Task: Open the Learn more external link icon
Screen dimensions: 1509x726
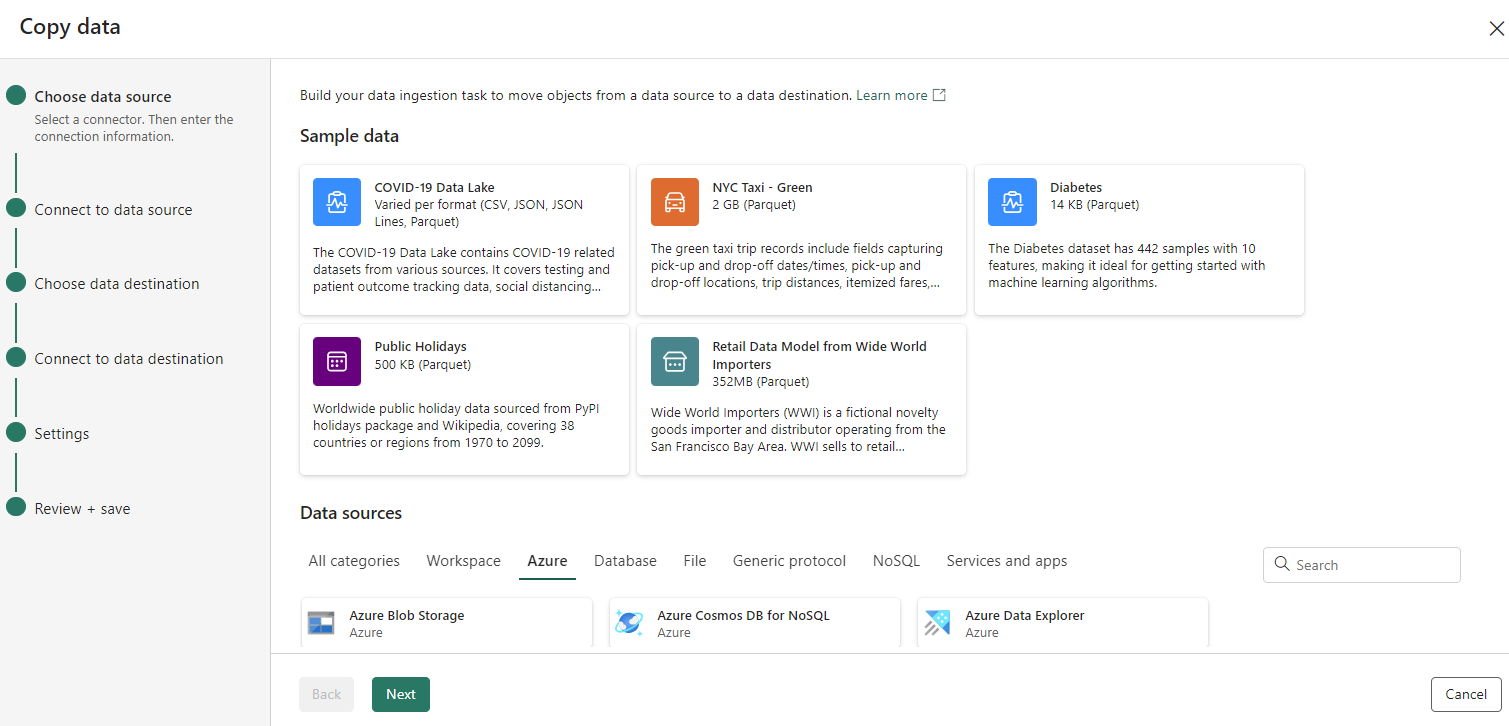Action: click(x=938, y=94)
